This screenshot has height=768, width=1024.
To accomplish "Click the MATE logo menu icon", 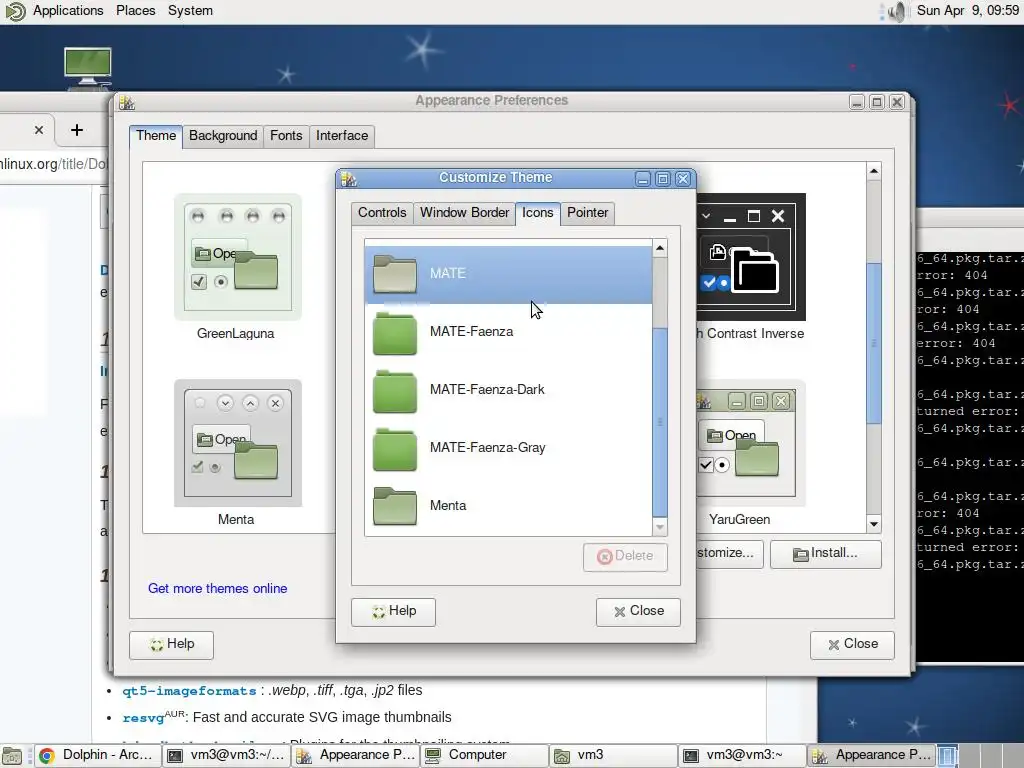I will click(14, 11).
